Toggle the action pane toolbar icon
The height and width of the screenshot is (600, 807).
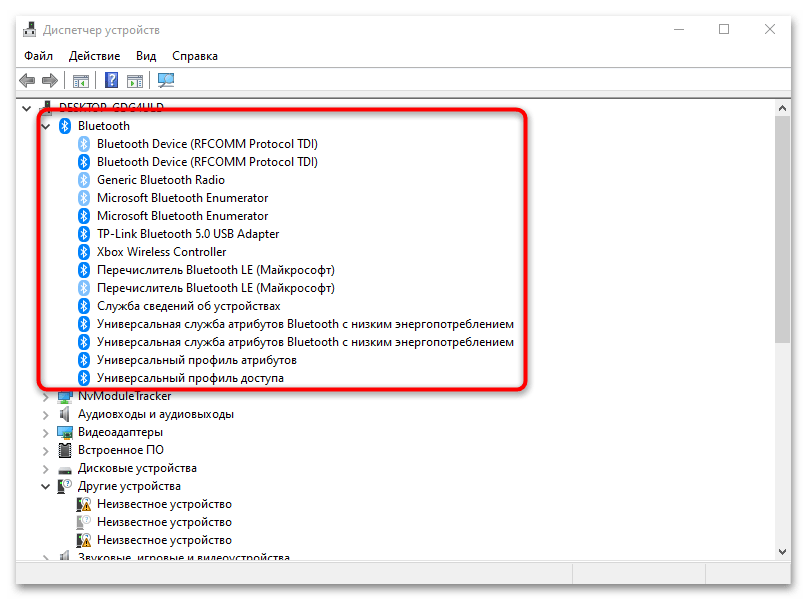135,81
